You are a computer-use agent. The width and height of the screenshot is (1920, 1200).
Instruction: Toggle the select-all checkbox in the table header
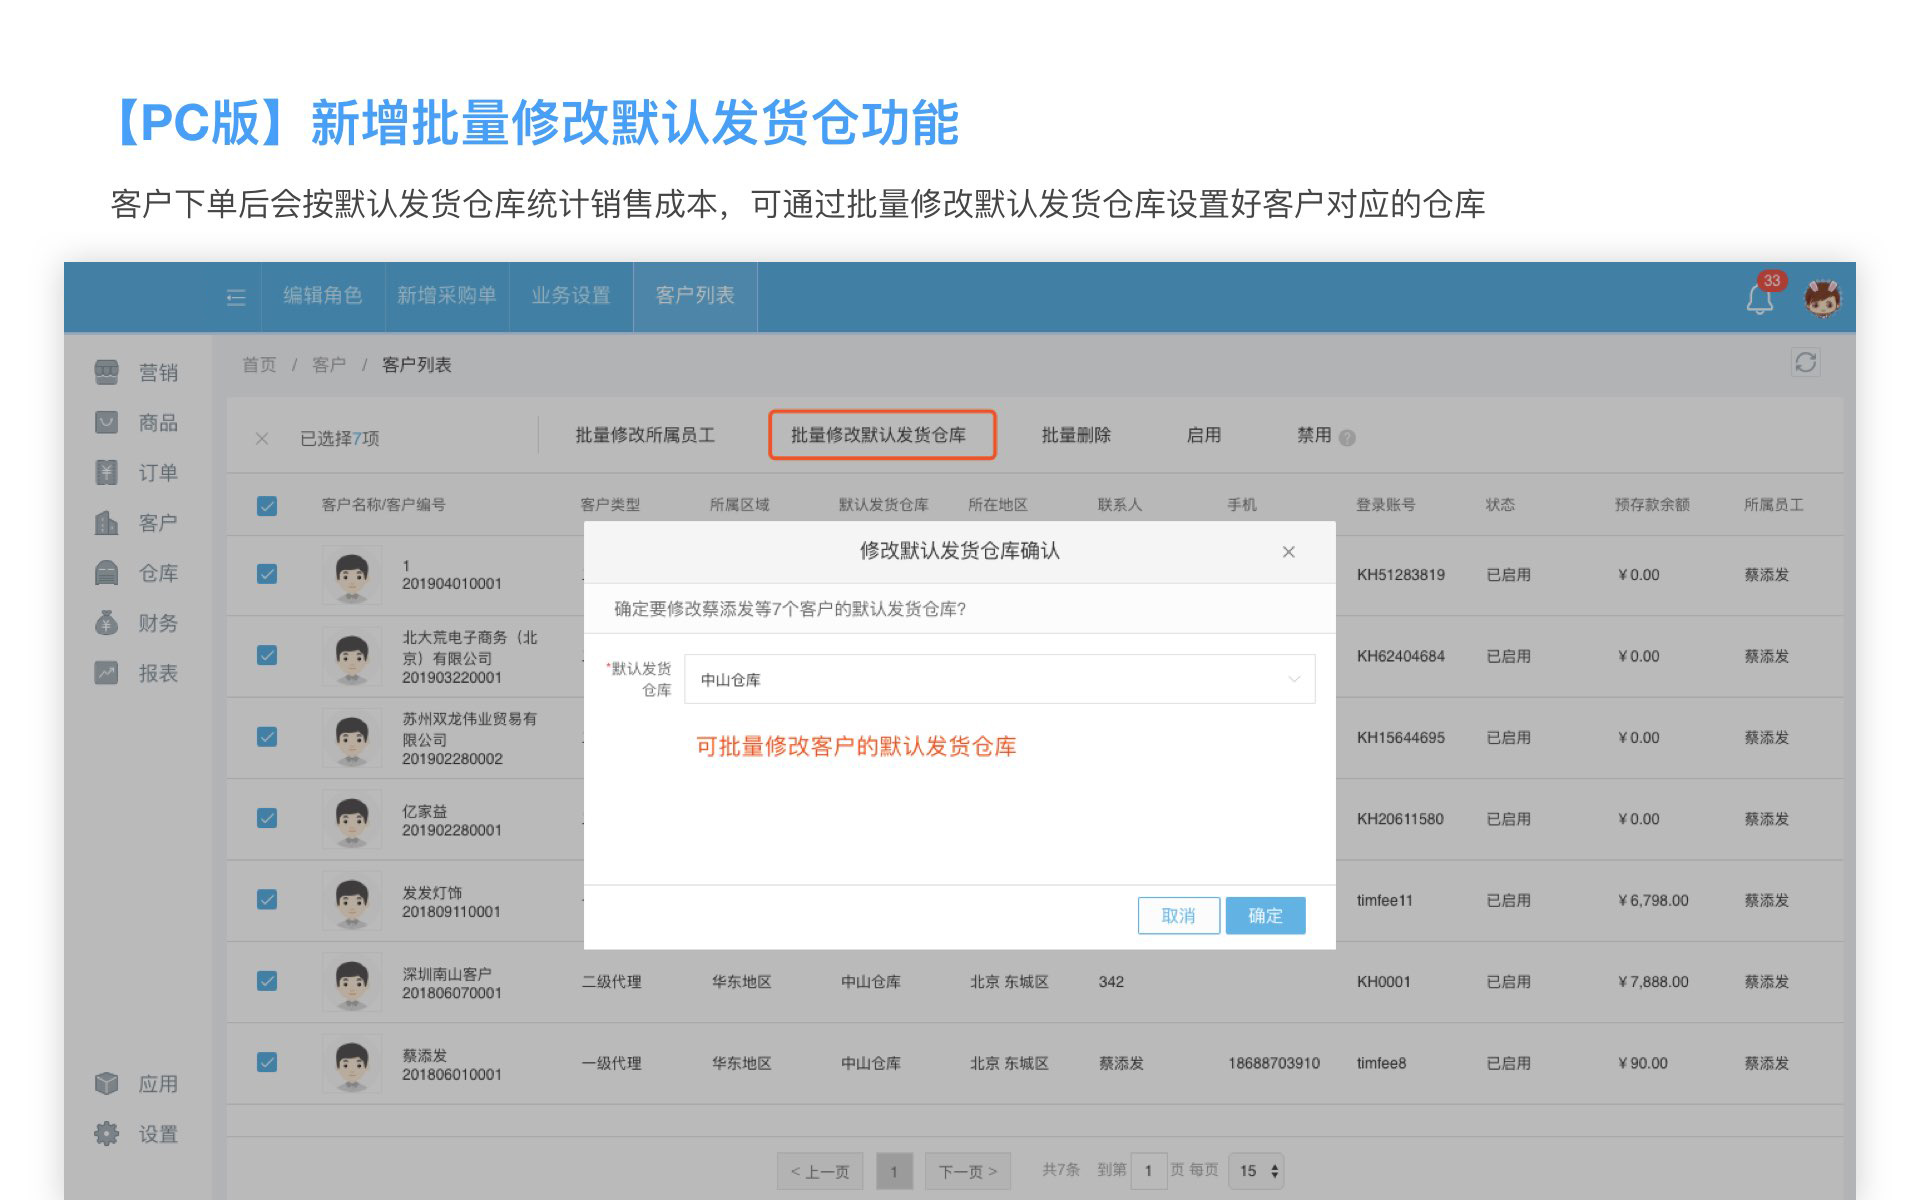[267, 506]
